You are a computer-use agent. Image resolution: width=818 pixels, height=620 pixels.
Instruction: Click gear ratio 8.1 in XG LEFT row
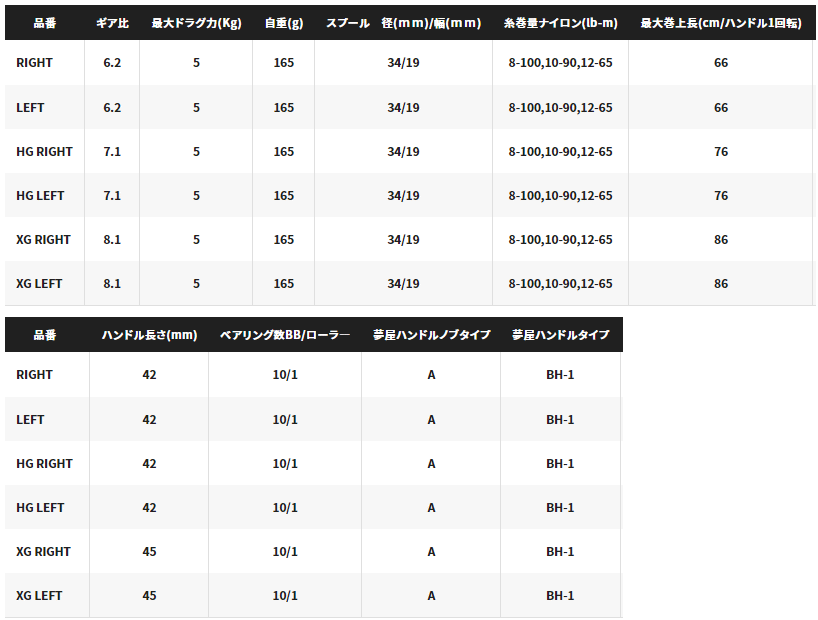(x=112, y=283)
